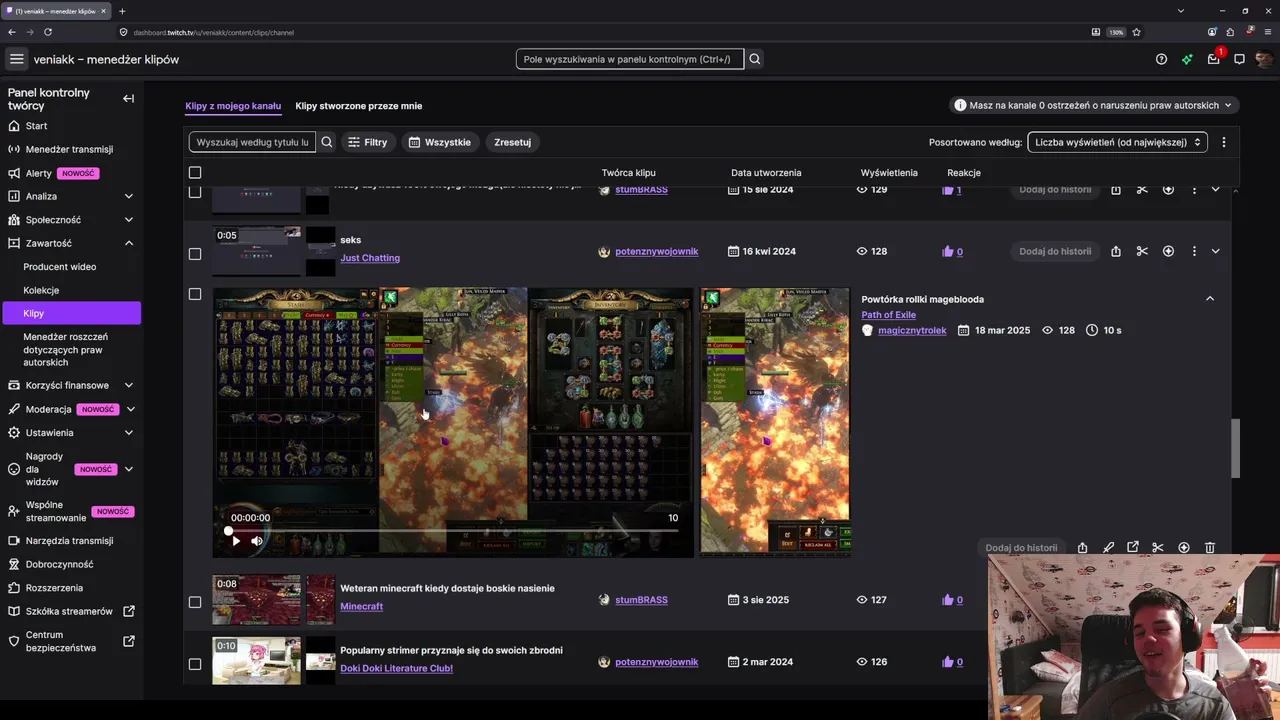The image size is (1280, 720).
Task: Collapse the Zawartość sidebar section
Action: (129, 243)
